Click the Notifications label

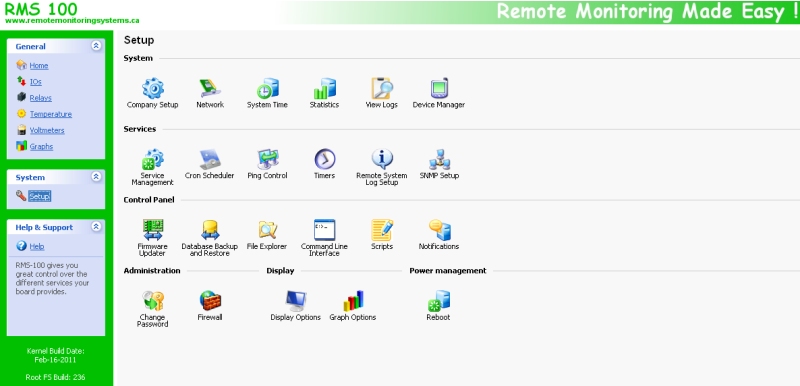click(439, 246)
